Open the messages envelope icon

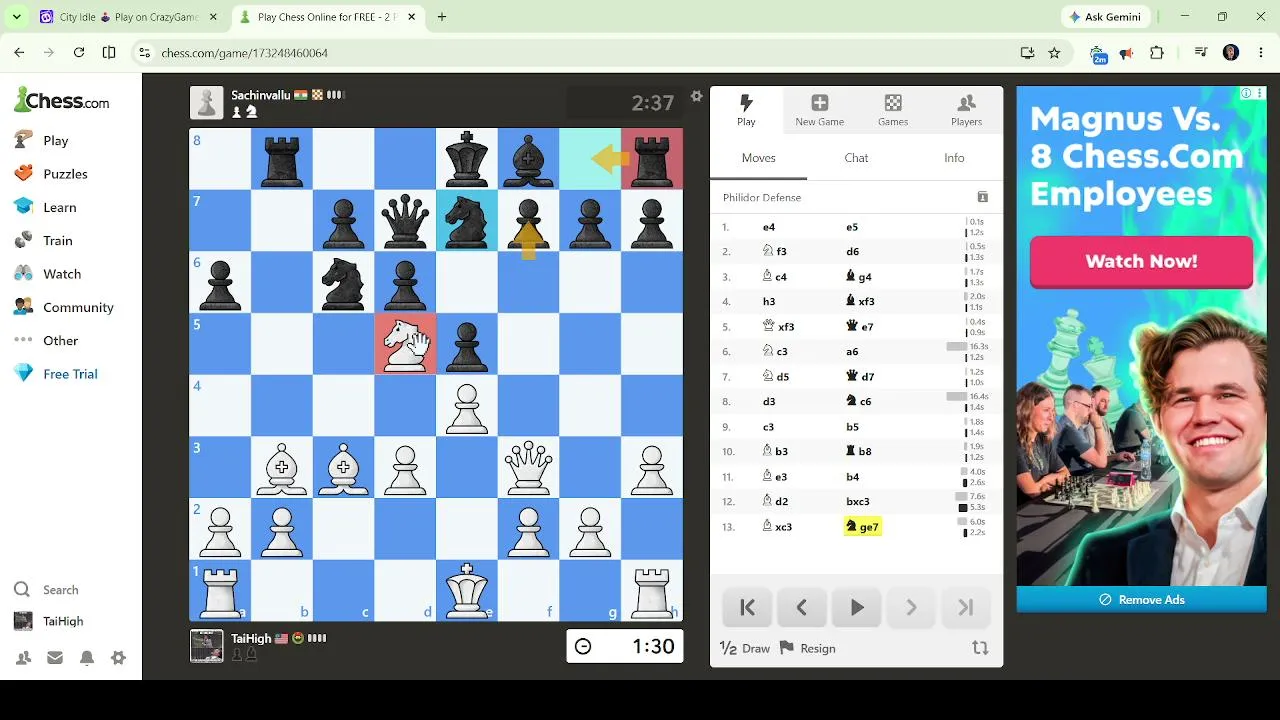point(55,657)
